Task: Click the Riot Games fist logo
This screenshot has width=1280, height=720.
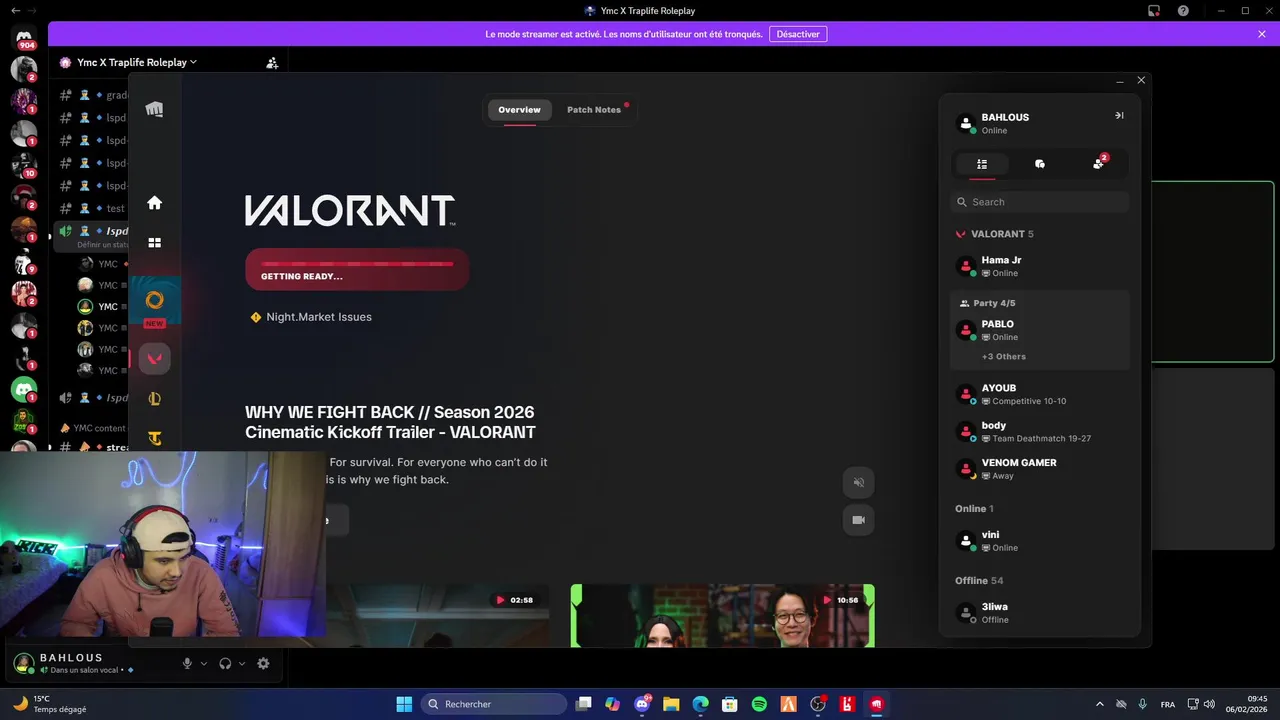Action: [x=154, y=110]
